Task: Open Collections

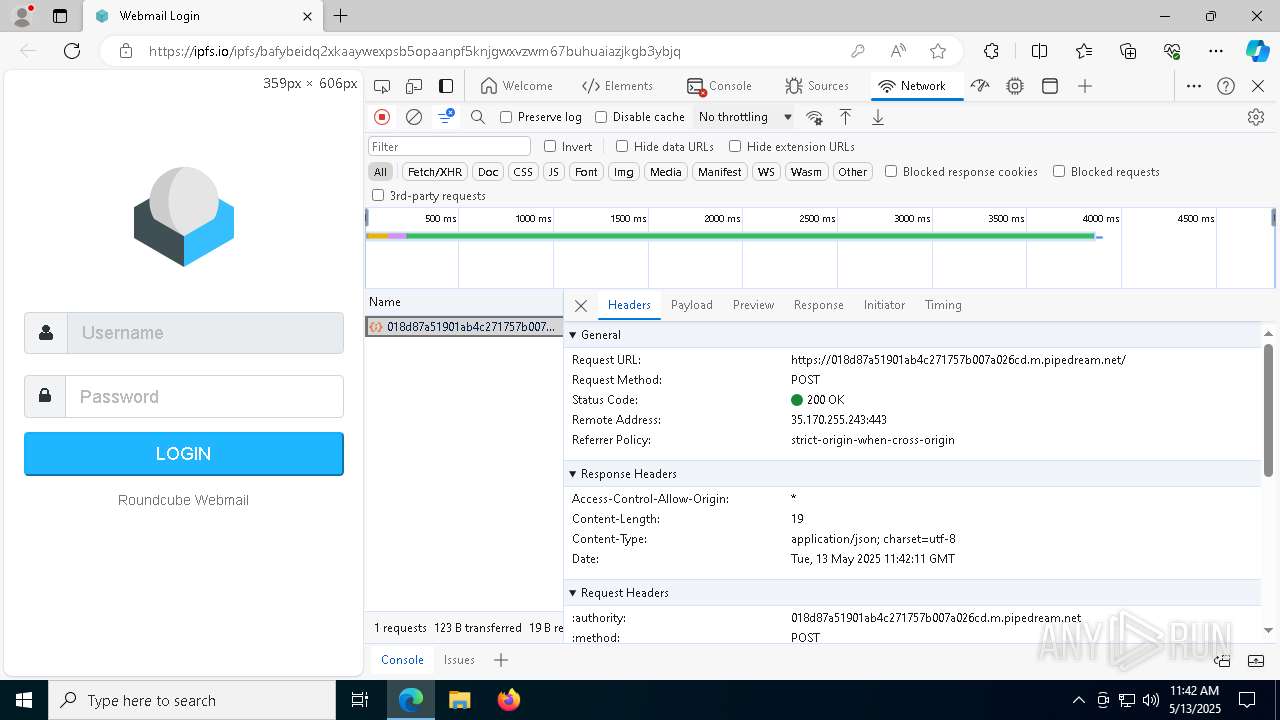Action: 1128,51
